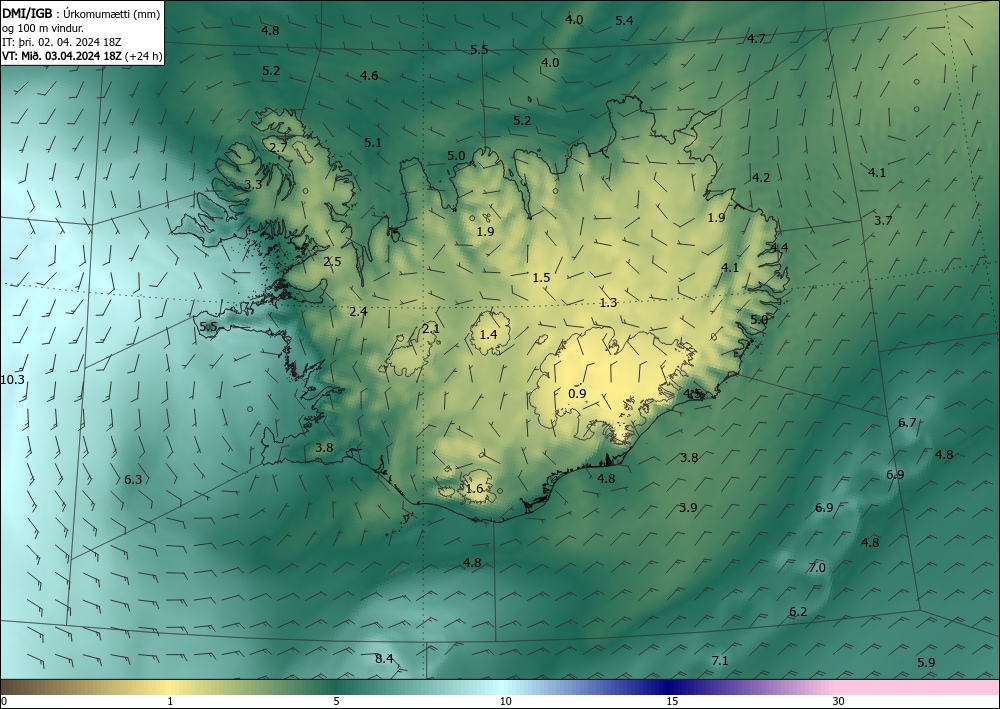Click the map value 3.9
This screenshot has height=709, width=1000.
[x=688, y=508]
